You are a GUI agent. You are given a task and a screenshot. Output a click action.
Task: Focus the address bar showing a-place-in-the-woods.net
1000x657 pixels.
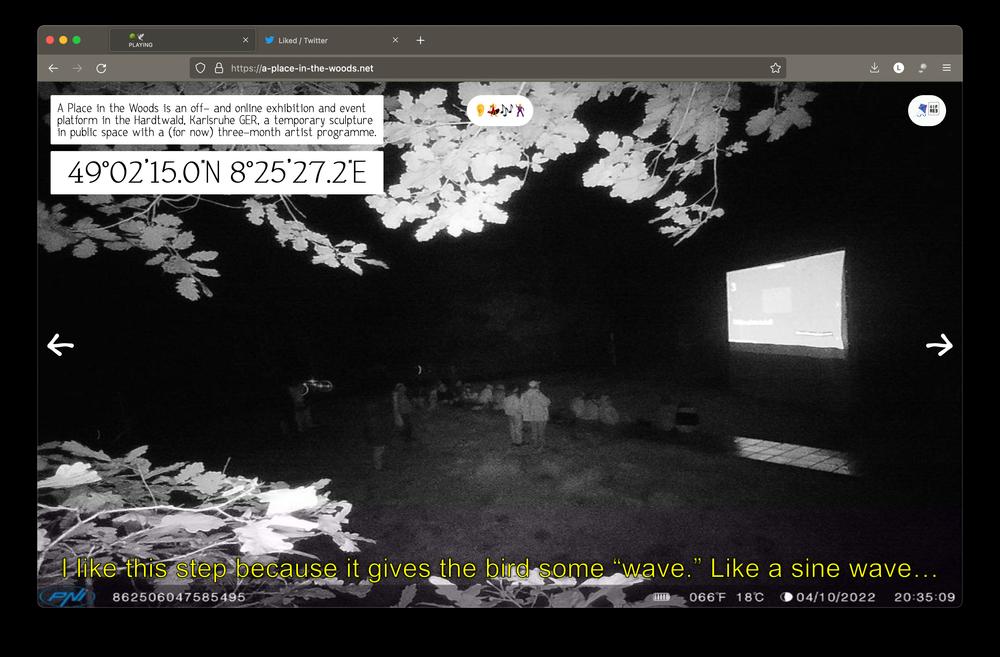tap(488, 68)
